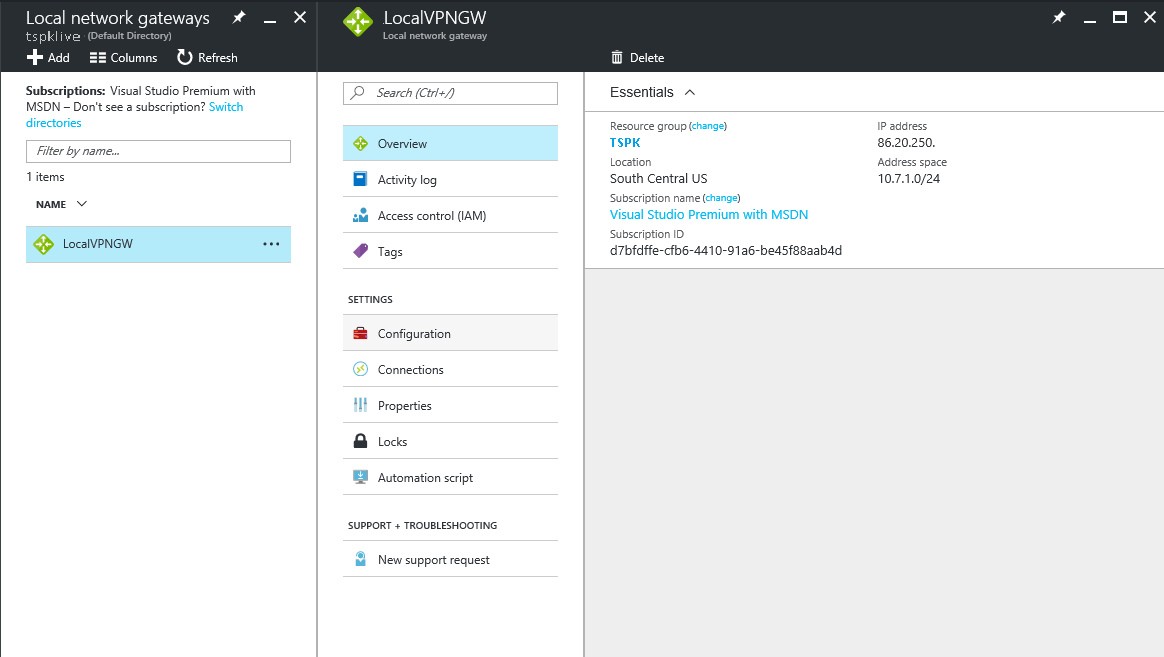Viewport: 1164px width, 657px height.
Task: Open the LocalVPNGW row ellipsis menu
Action: click(x=271, y=243)
